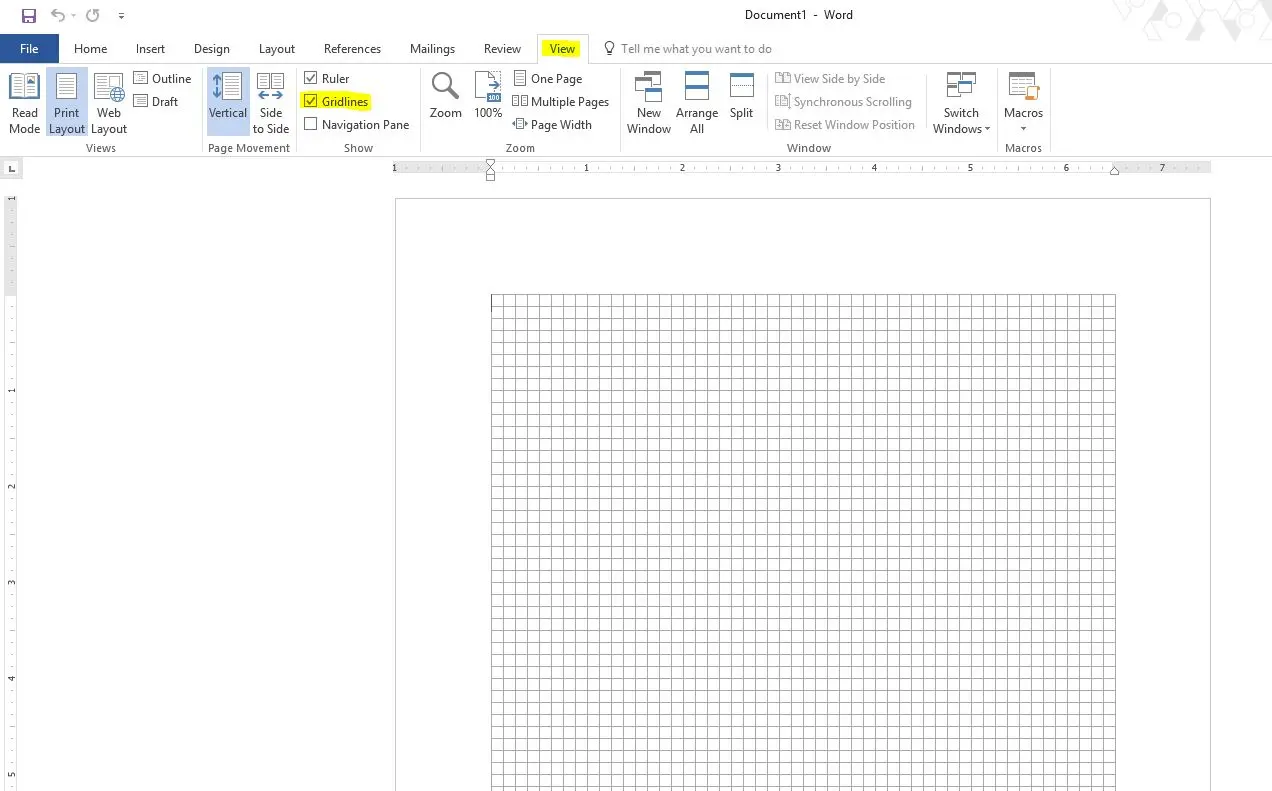Enable the Navigation Pane checkbox
The image size is (1272, 791).
(x=311, y=124)
